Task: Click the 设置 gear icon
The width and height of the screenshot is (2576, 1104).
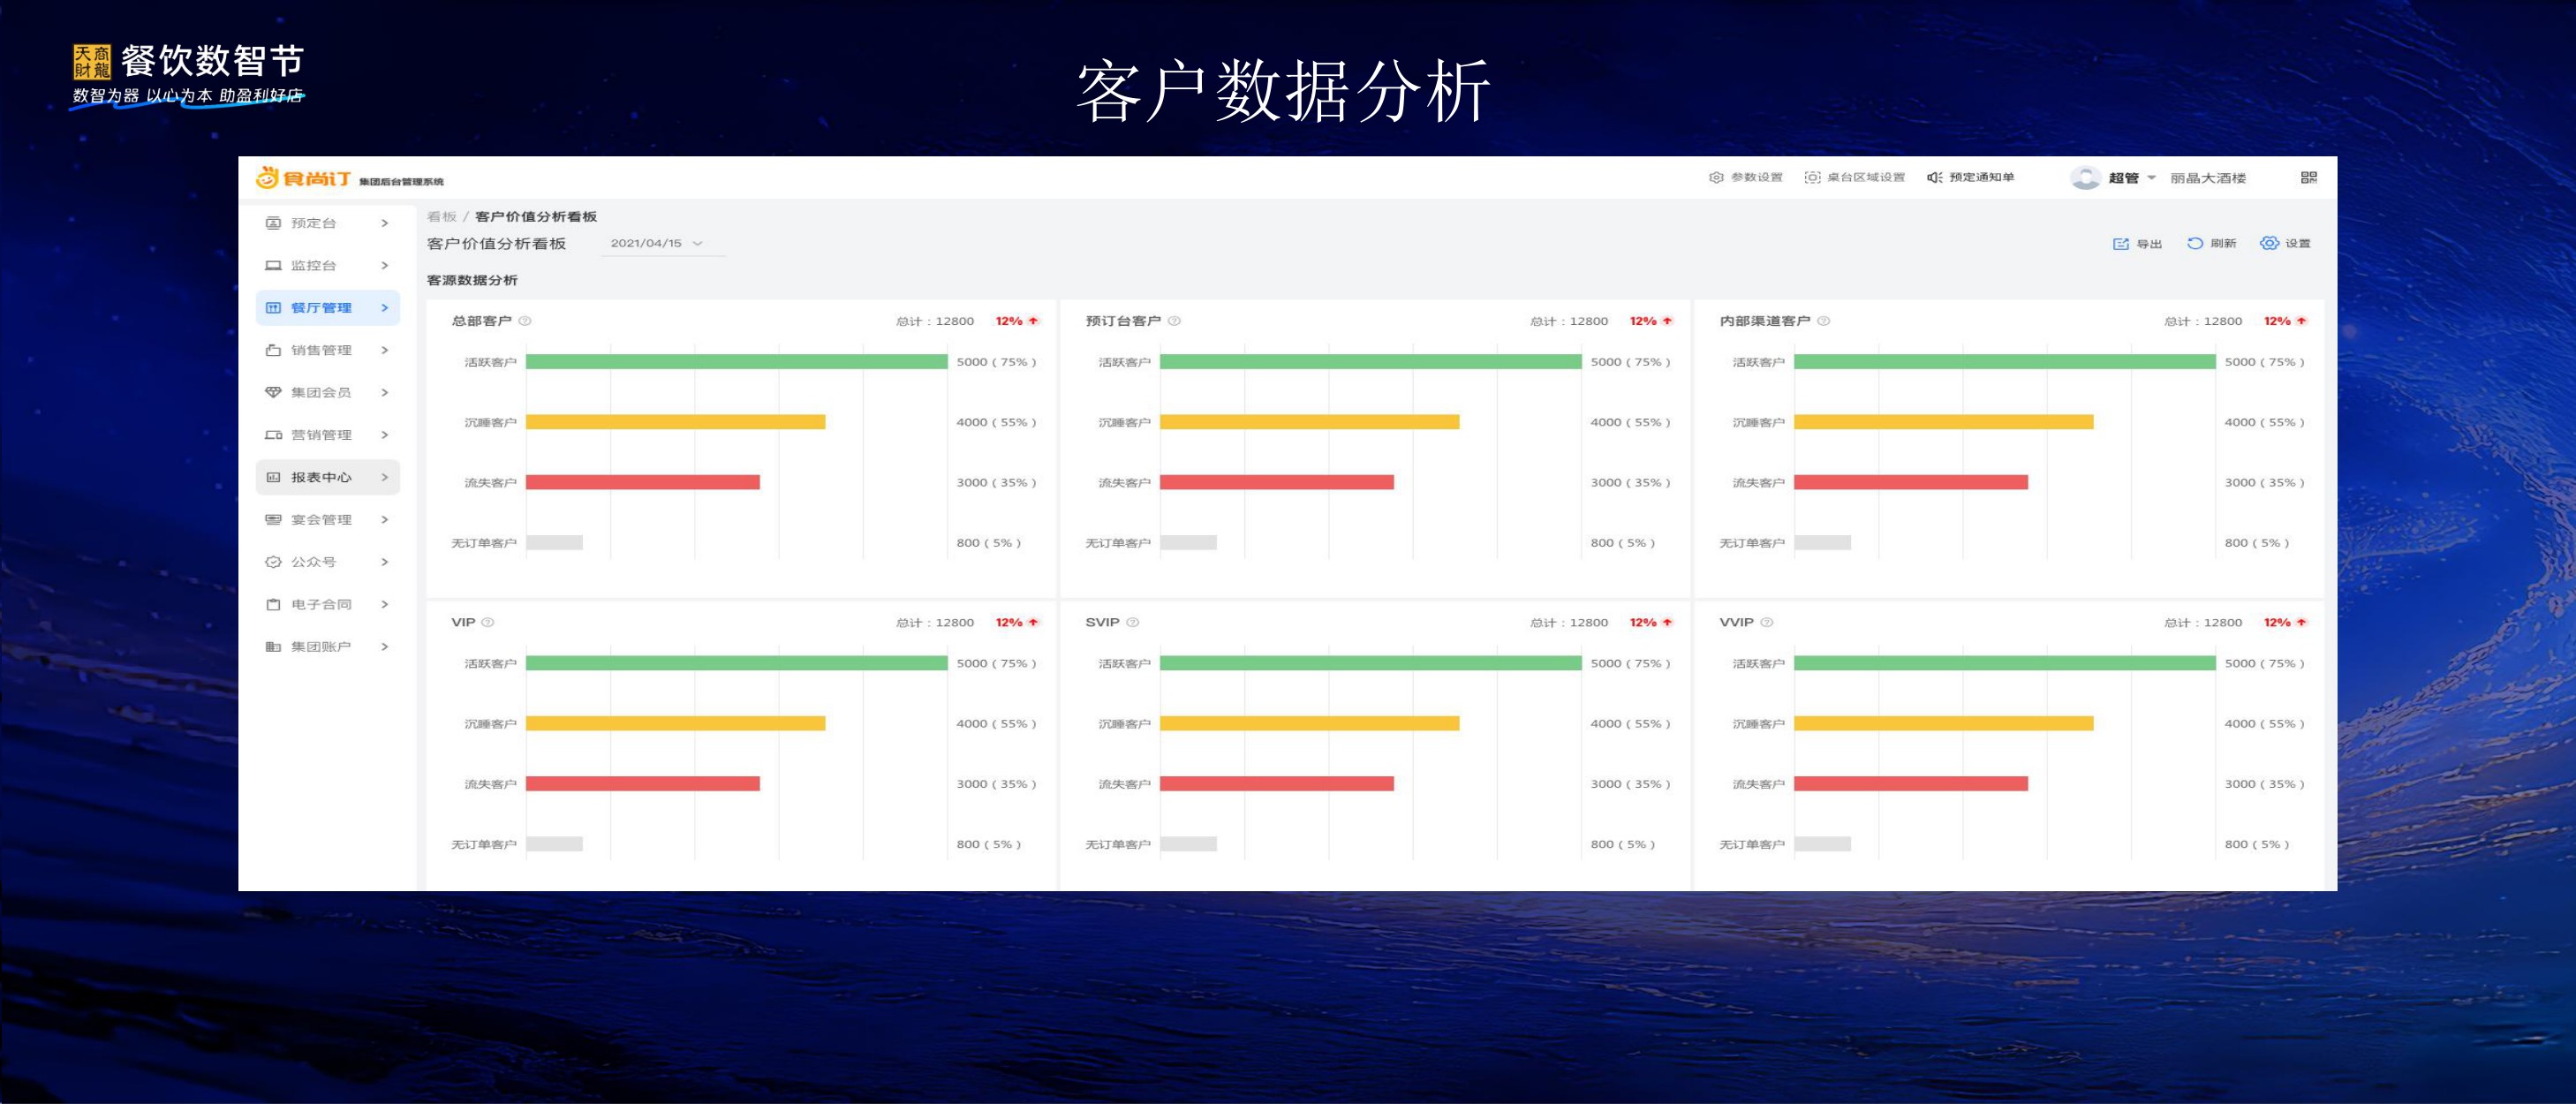Action: point(2269,243)
